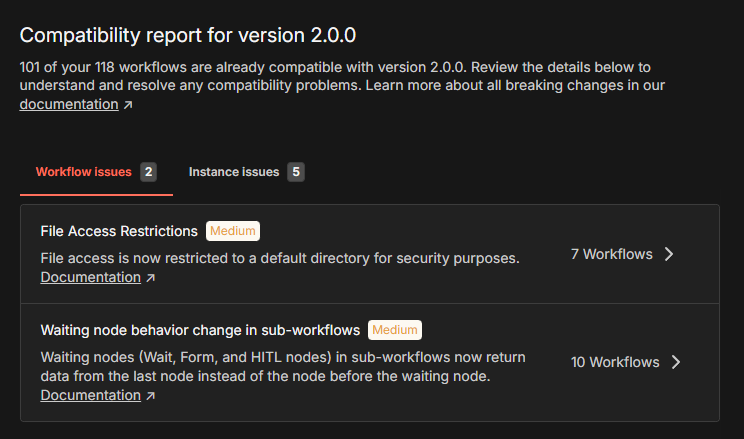Click the Instance issues count badge showing 5
This screenshot has height=439, width=744.
click(295, 172)
